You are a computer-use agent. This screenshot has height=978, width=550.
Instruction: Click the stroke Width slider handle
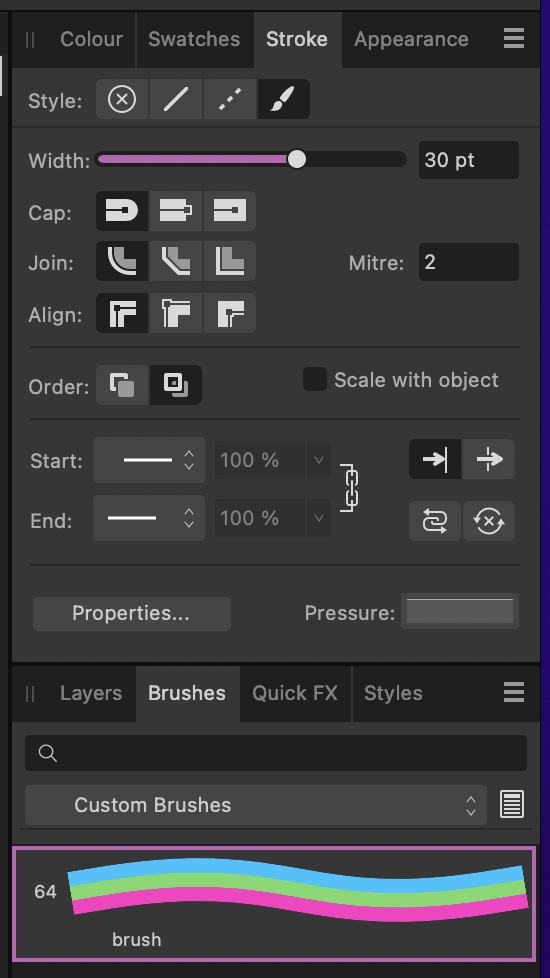pos(297,160)
